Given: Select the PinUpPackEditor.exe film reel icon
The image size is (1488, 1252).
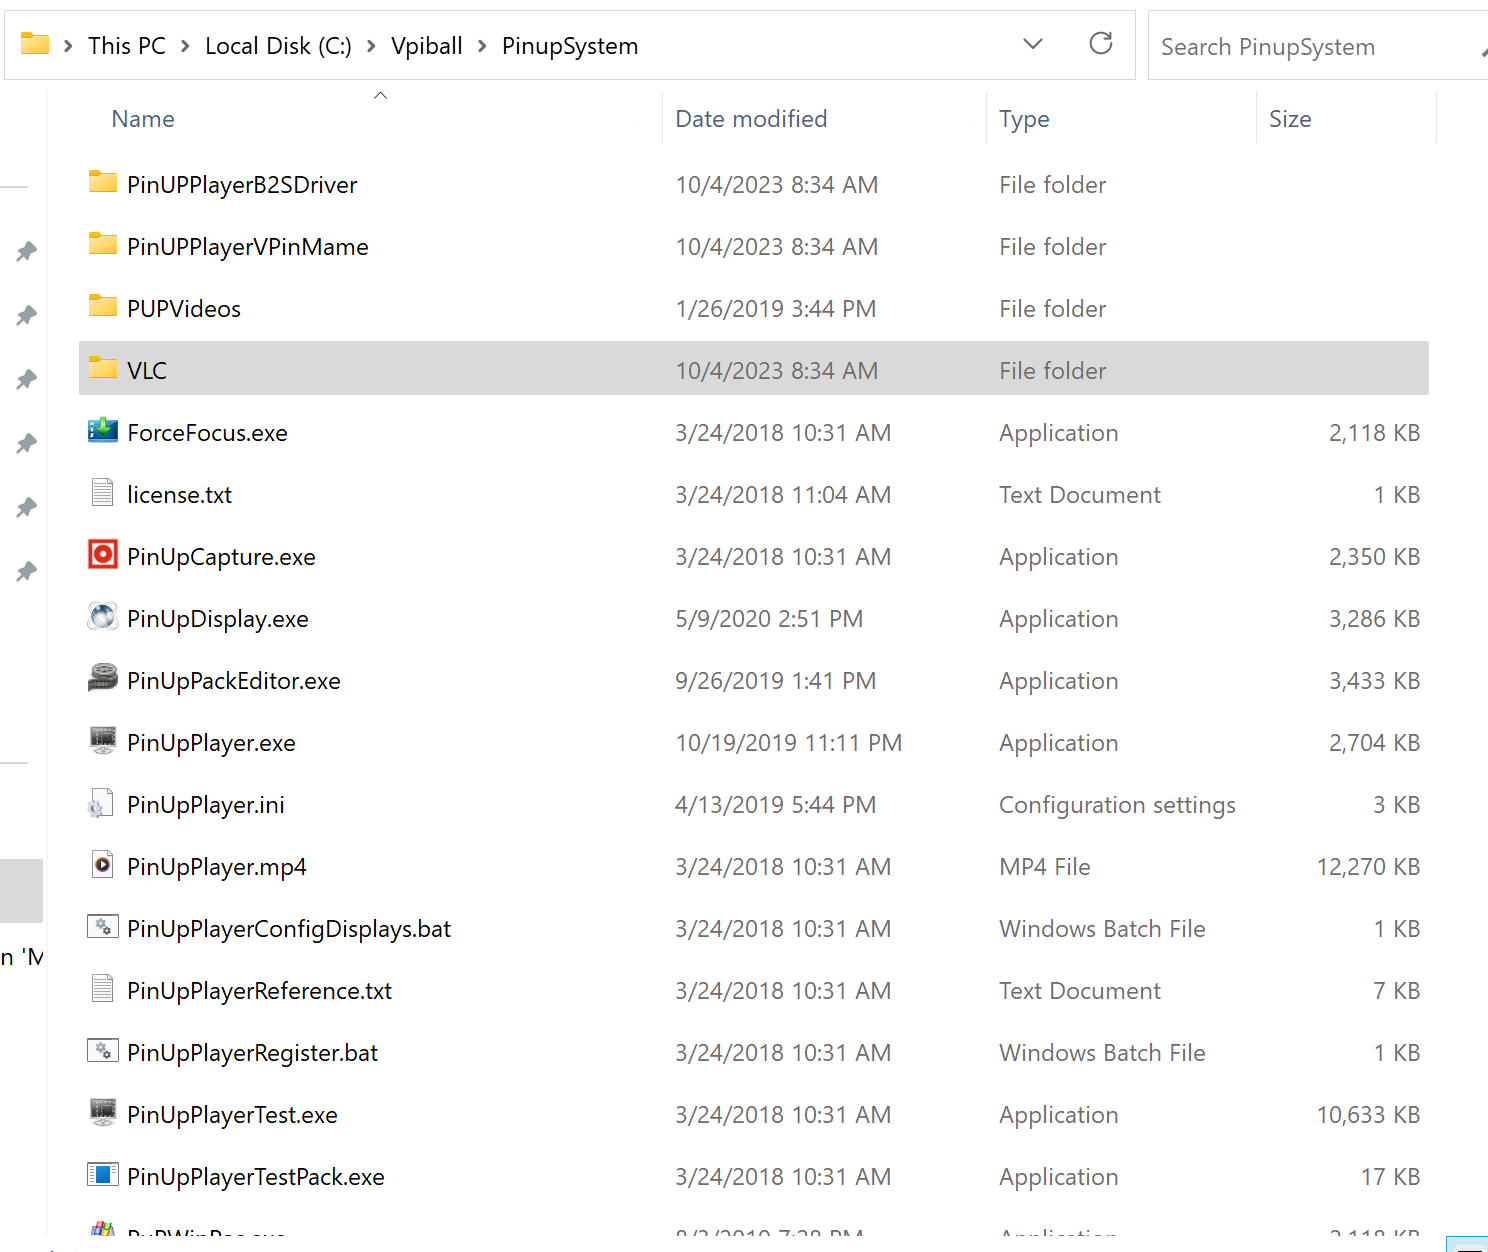Looking at the screenshot, I should (x=102, y=679).
